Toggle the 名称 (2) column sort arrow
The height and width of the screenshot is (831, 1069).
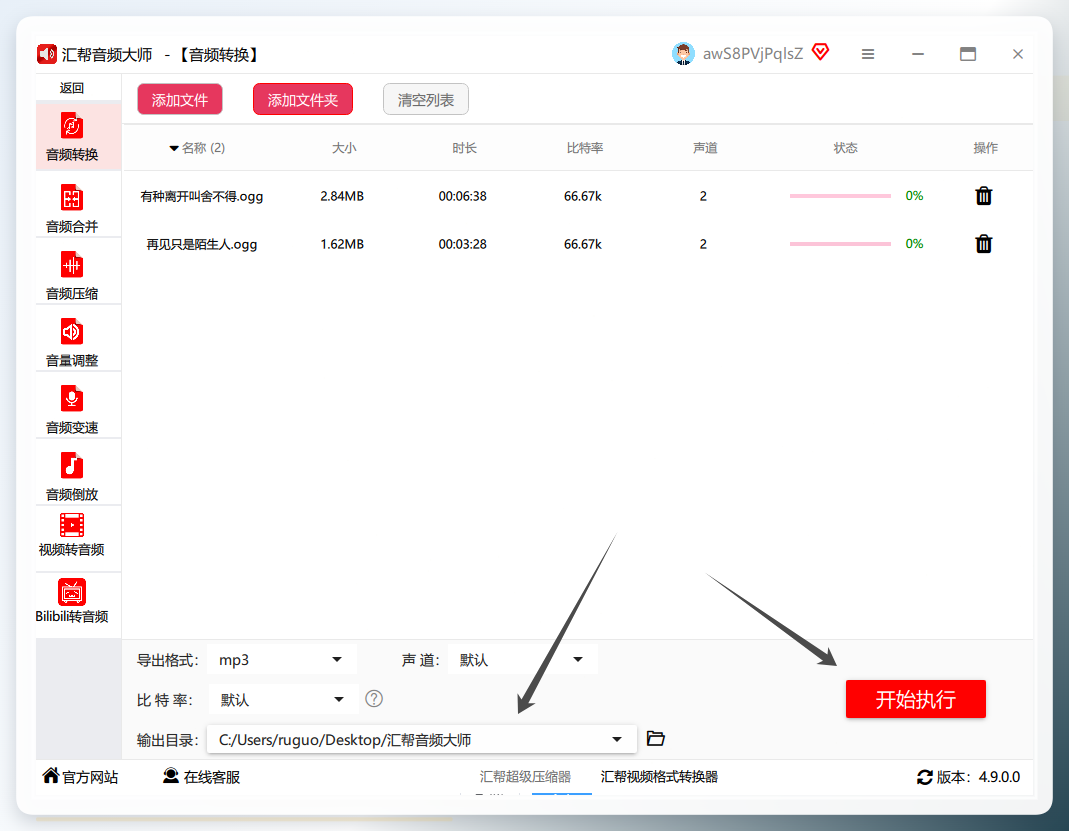(x=174, y=148)
